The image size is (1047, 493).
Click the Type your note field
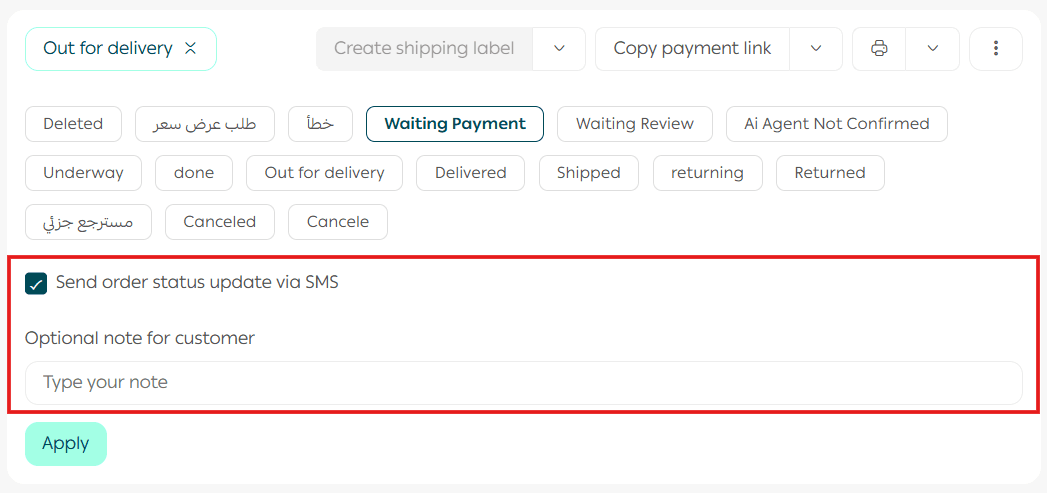[523, 383]
